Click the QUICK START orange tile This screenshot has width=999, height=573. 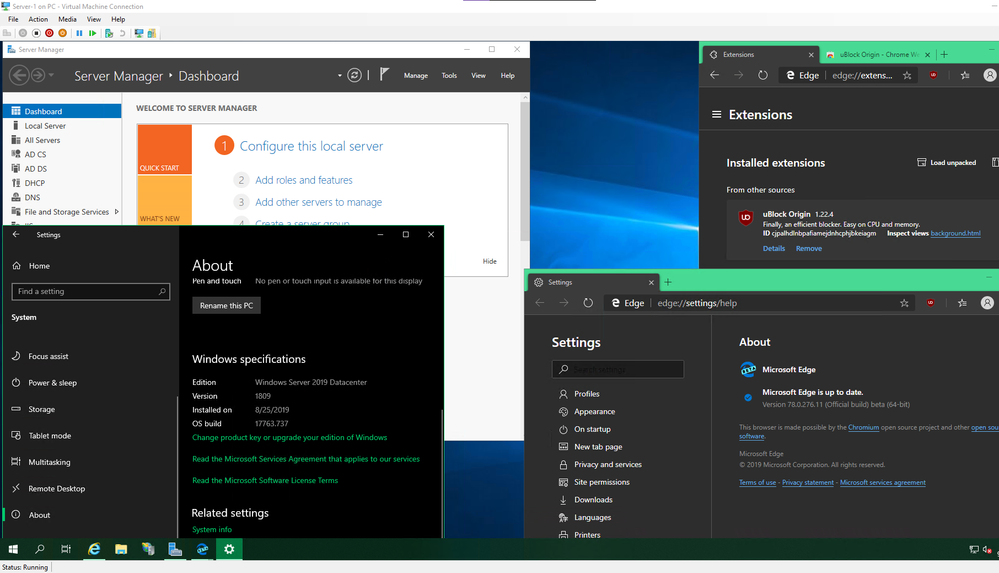tap(164, 149)
